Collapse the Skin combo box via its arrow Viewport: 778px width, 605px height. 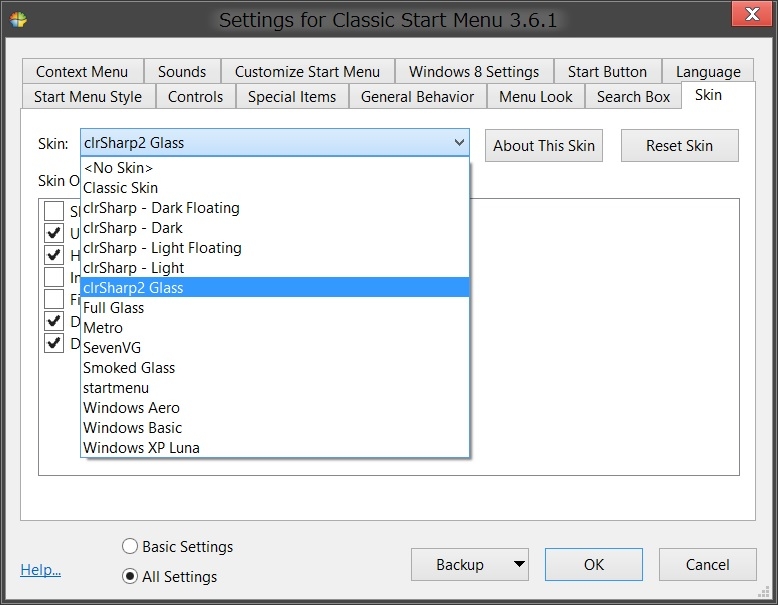click(x=459, y=143)
